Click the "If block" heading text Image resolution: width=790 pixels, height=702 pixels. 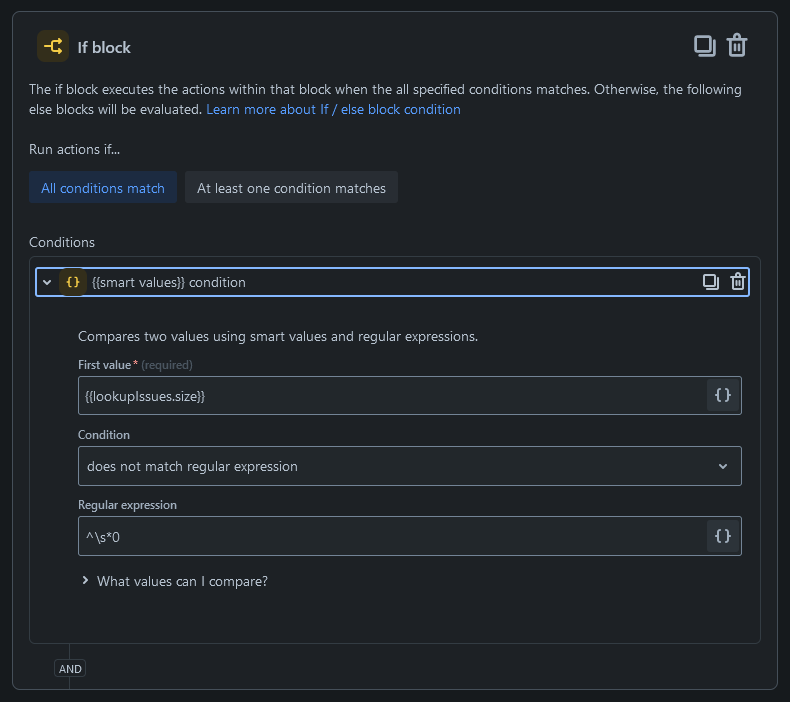pos(104,47)
